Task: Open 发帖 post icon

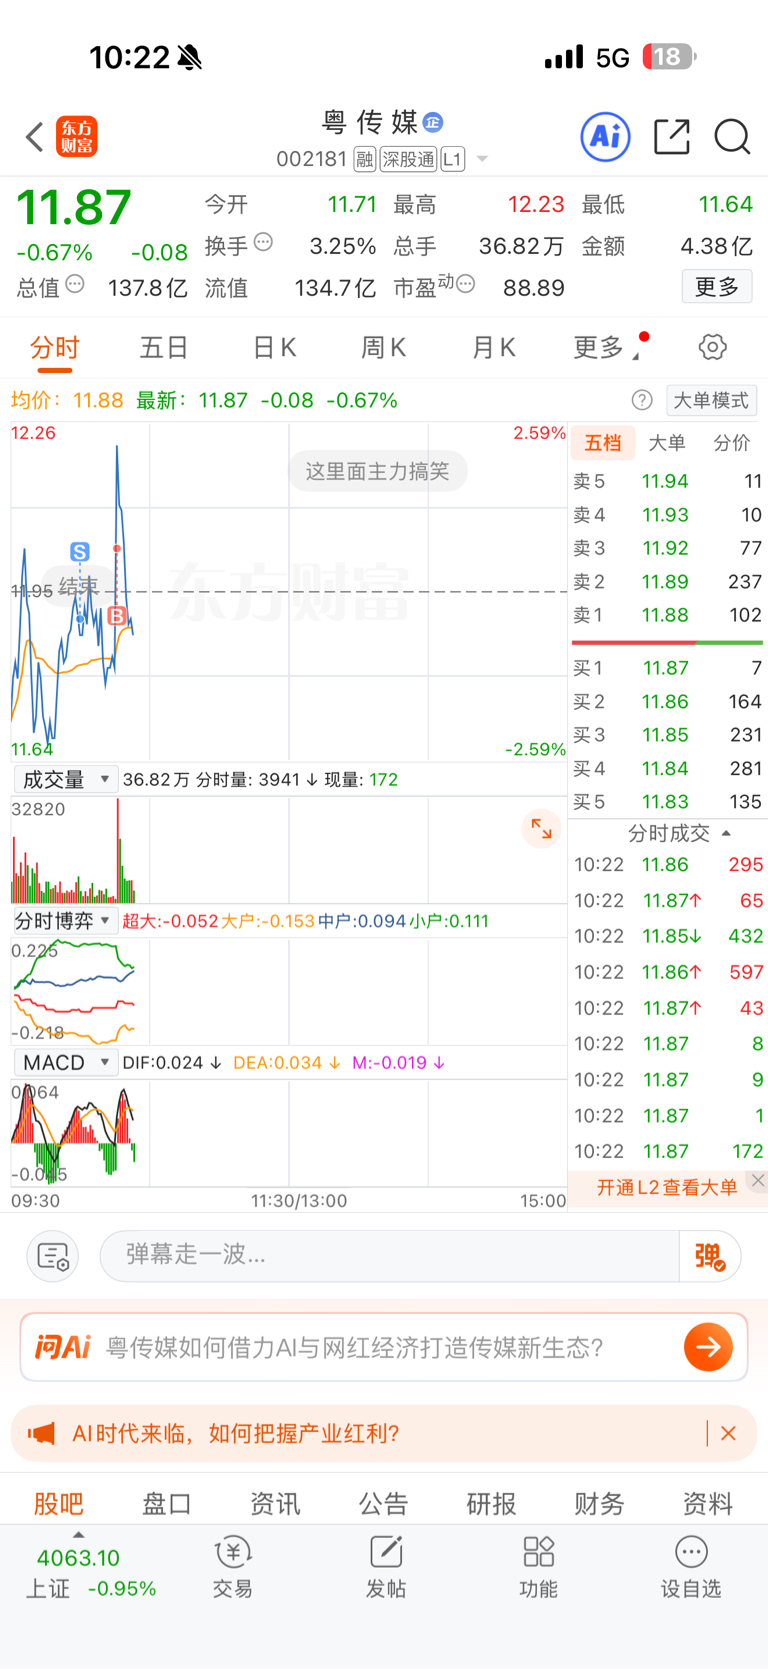Action: [x=386, y=1568]
